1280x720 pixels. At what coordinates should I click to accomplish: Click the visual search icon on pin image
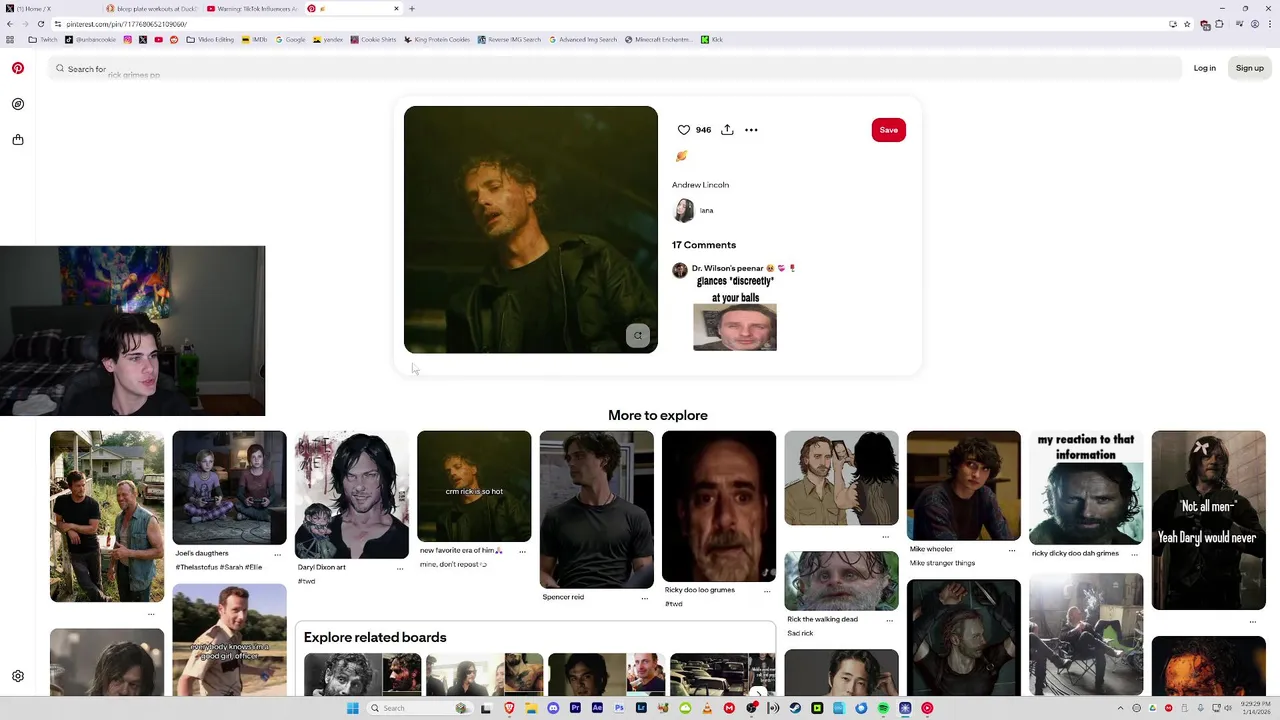(638, 336)
